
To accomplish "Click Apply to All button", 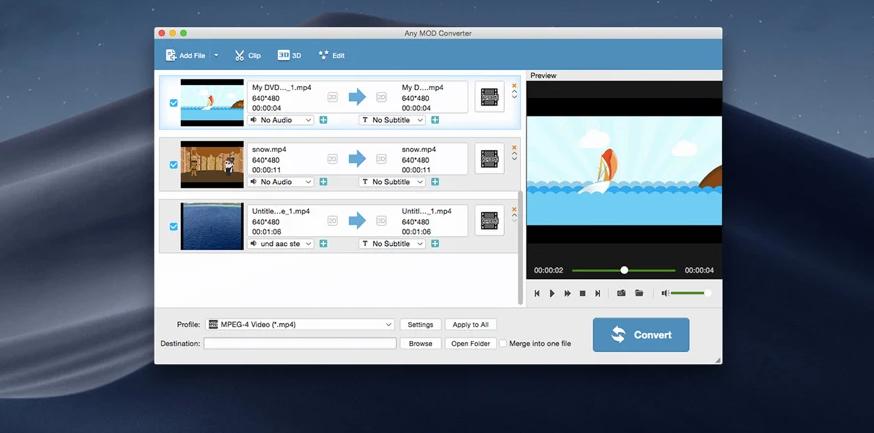I will click(470, 324).
